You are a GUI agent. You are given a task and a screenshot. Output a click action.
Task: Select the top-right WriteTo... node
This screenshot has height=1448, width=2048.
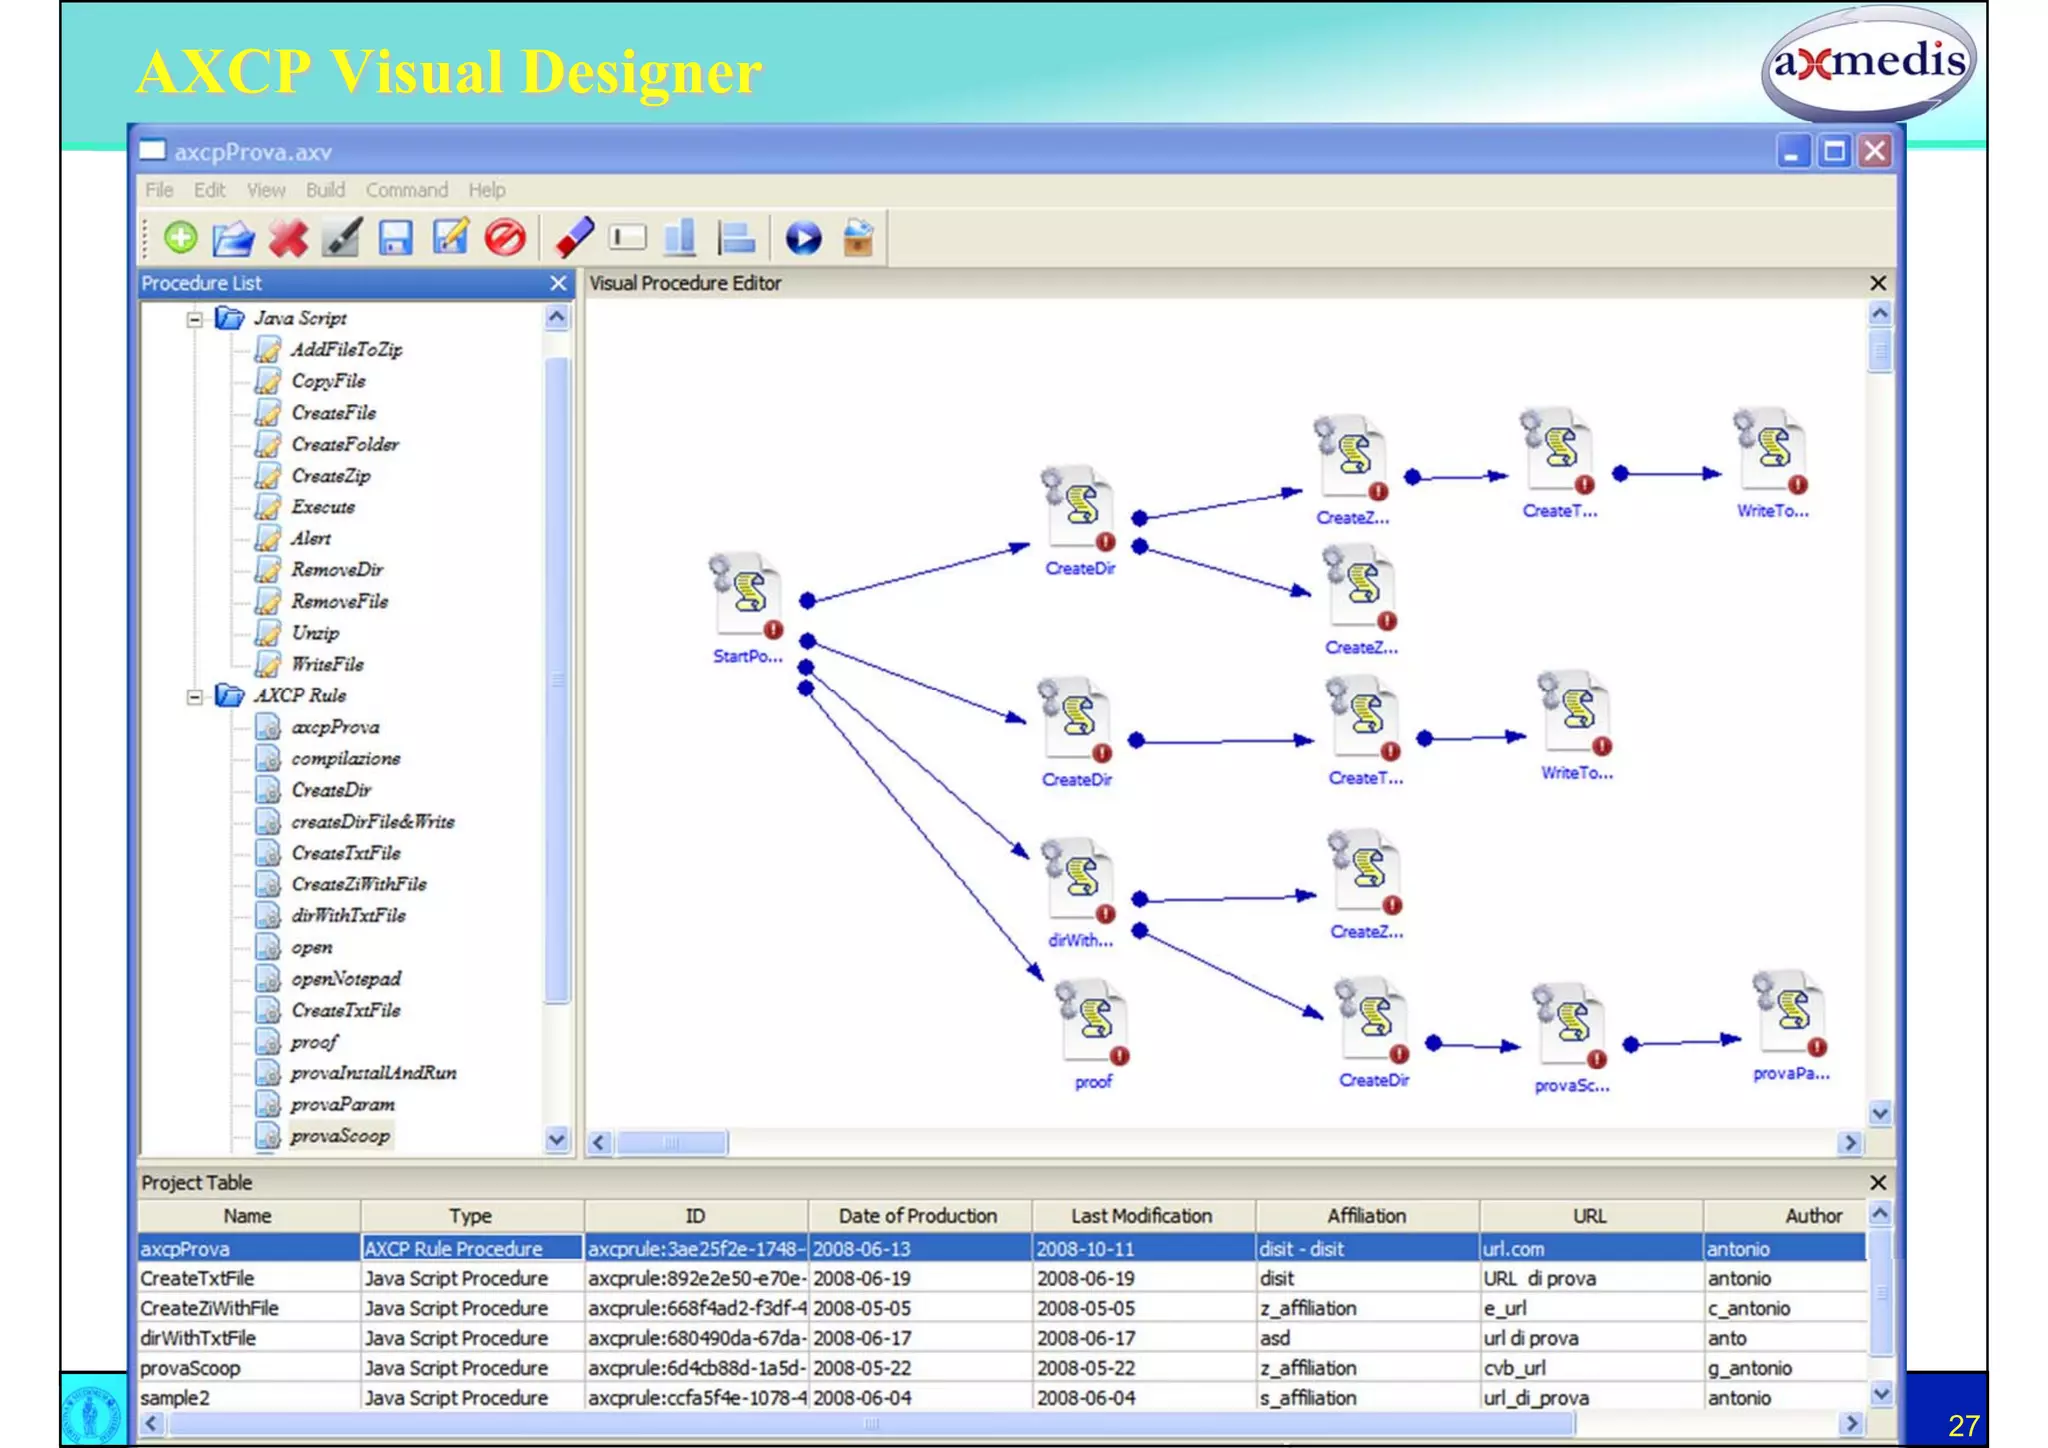click(x=1772, y=463)
